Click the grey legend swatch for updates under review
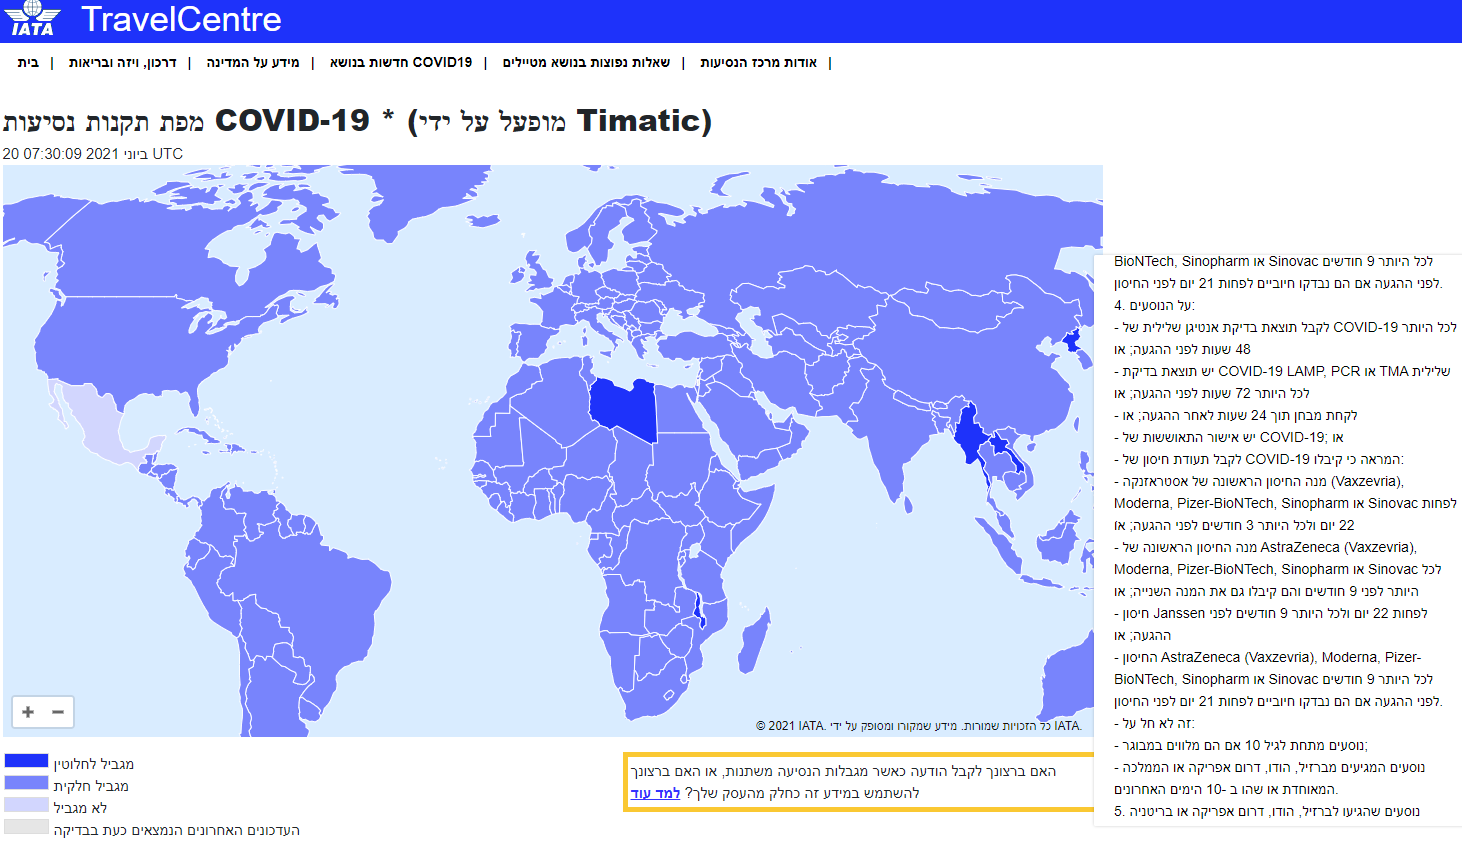Image resolution: width=1462 pixels, height=850 pixels. [x=26, y=827]
